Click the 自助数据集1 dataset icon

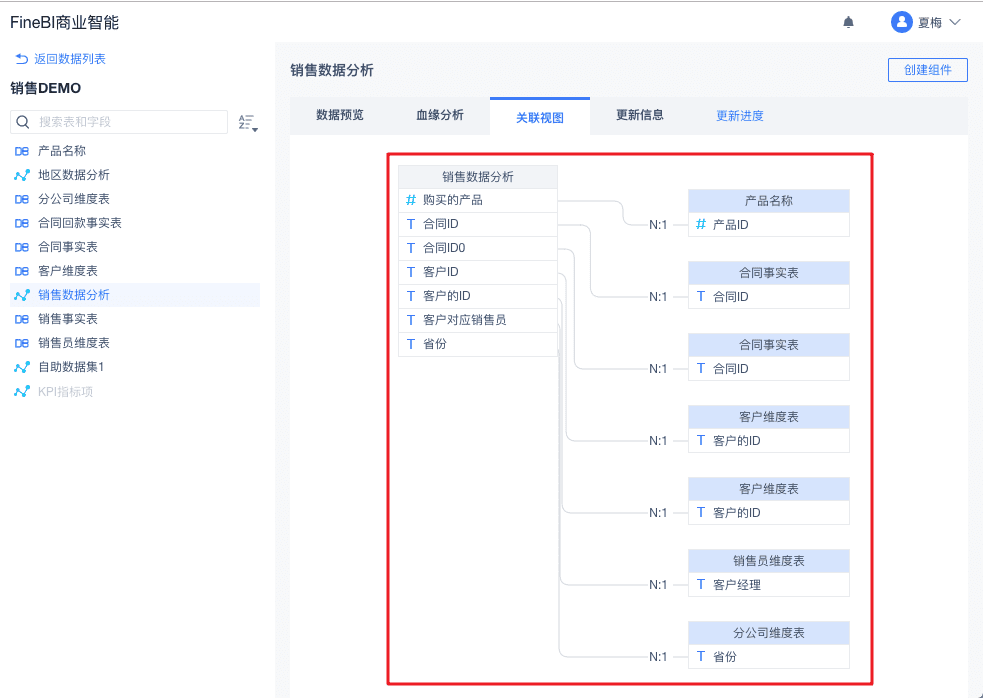(22, 367)
